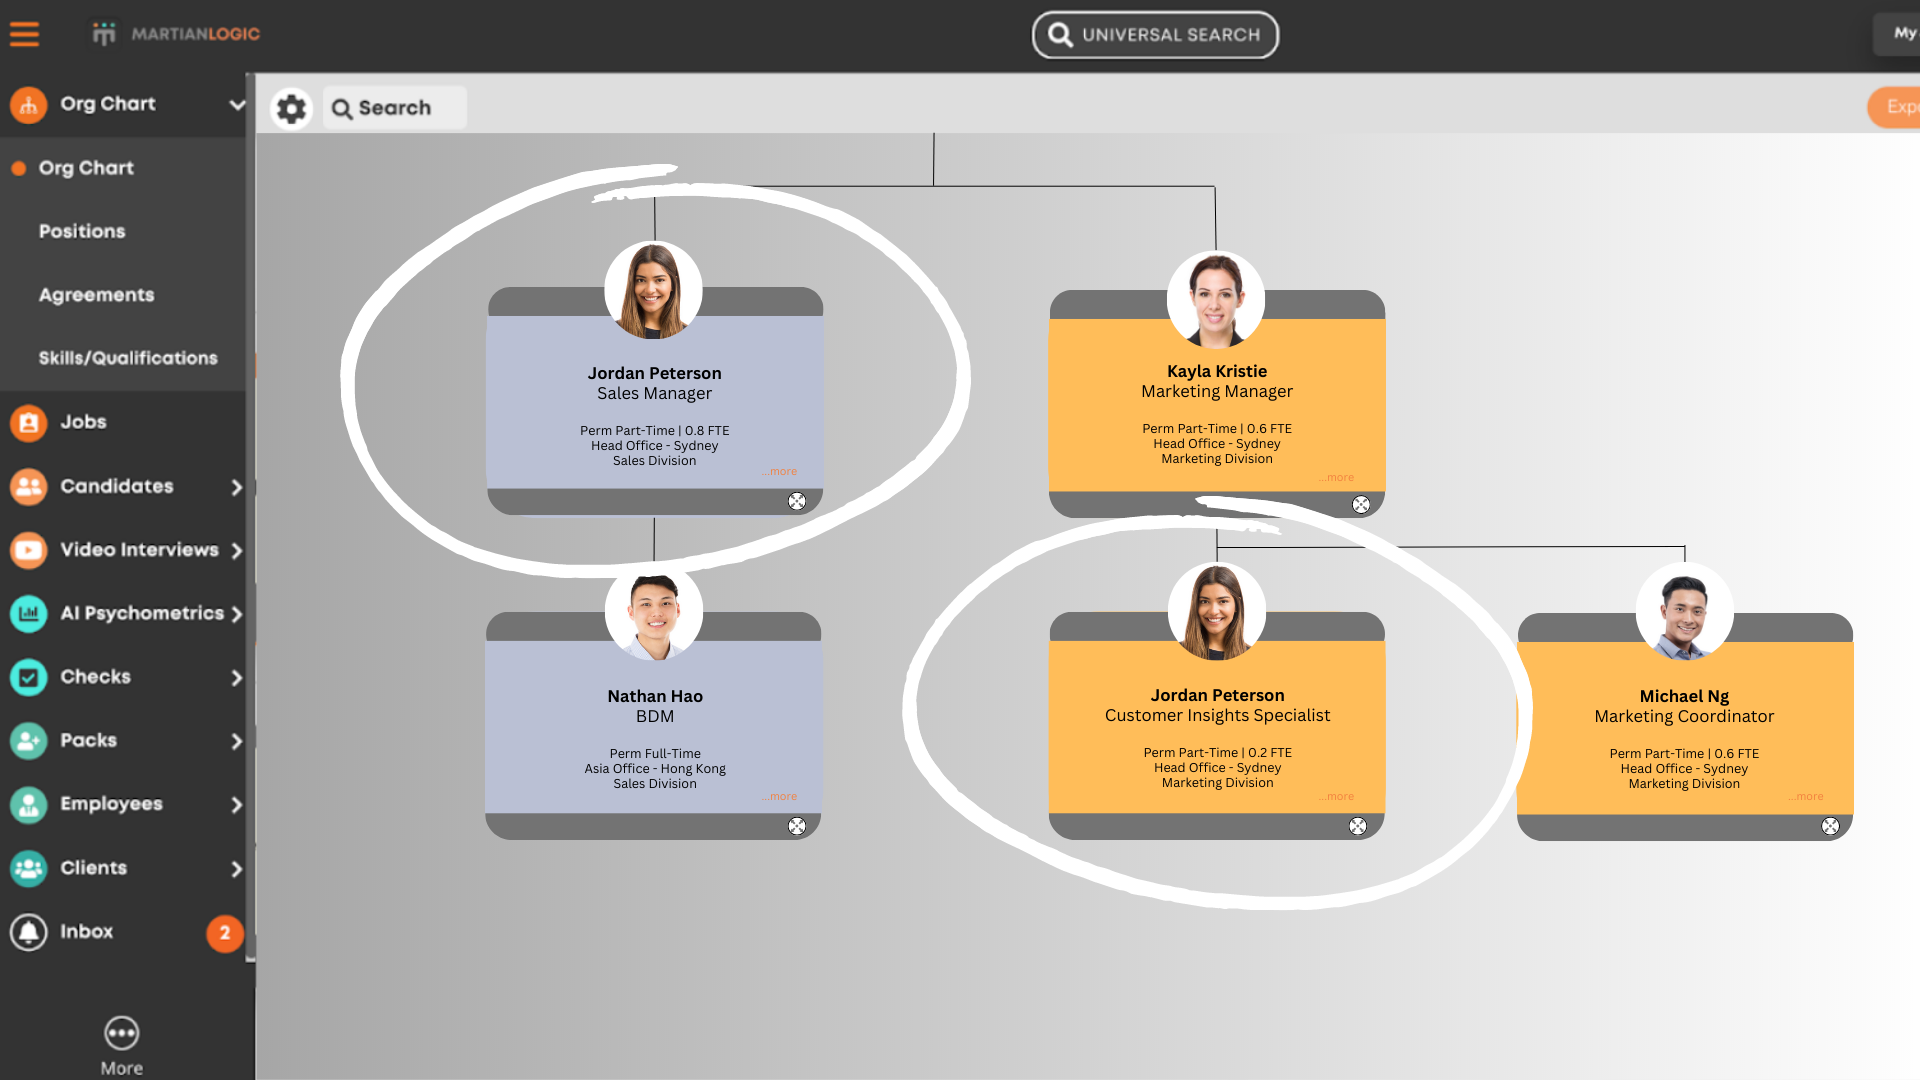Viewport: 1920px width, 1080px height.
Task: Open the Agreements menu item
Action: pos(96,294)
